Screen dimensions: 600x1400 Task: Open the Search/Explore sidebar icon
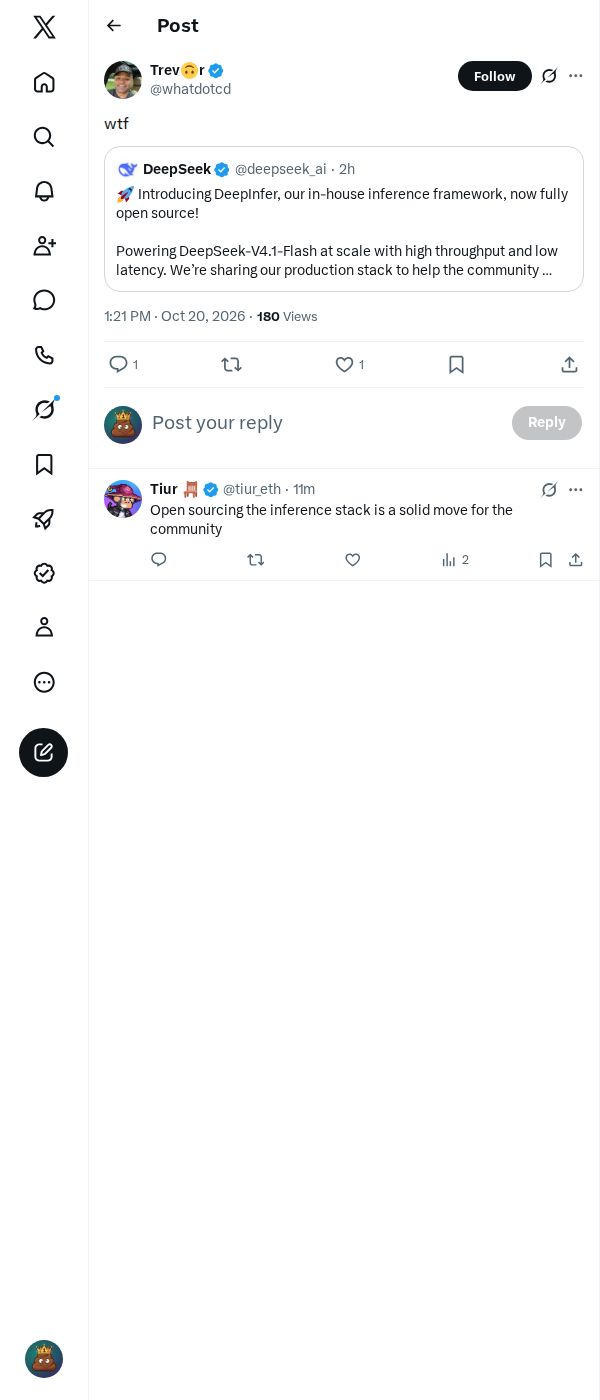coord(44,137)
